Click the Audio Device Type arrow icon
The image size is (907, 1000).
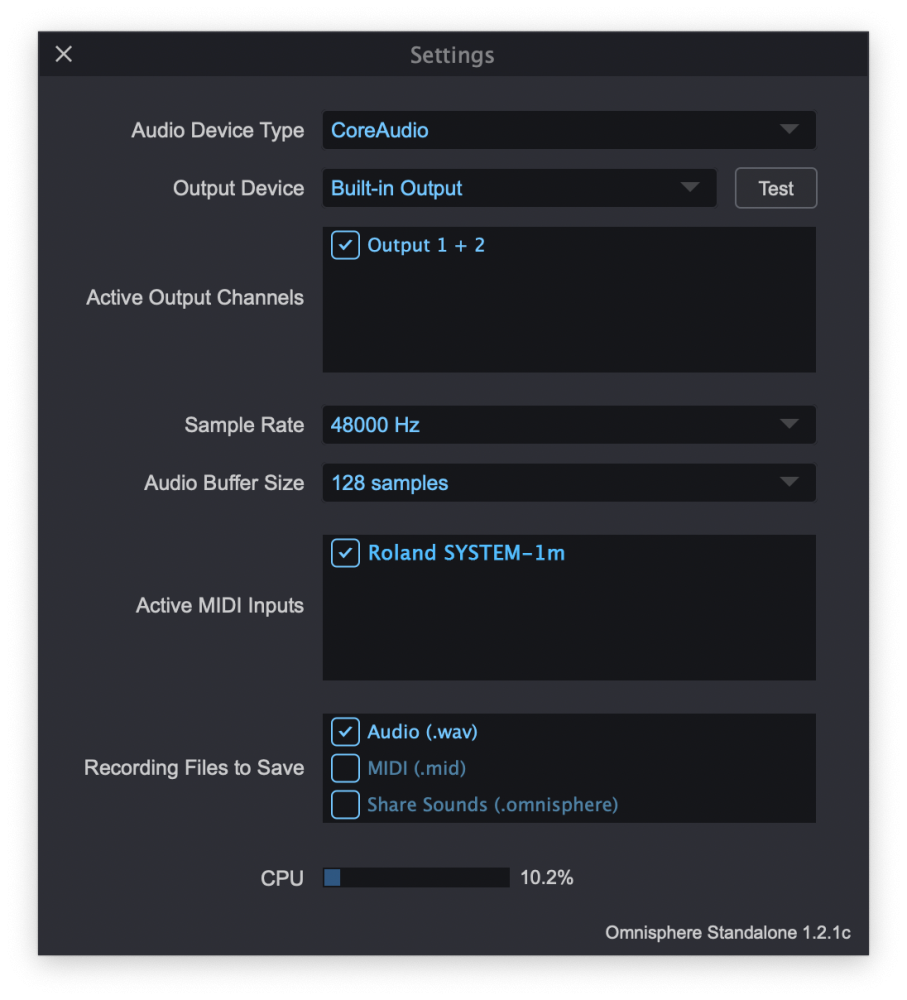coord(789,130)
